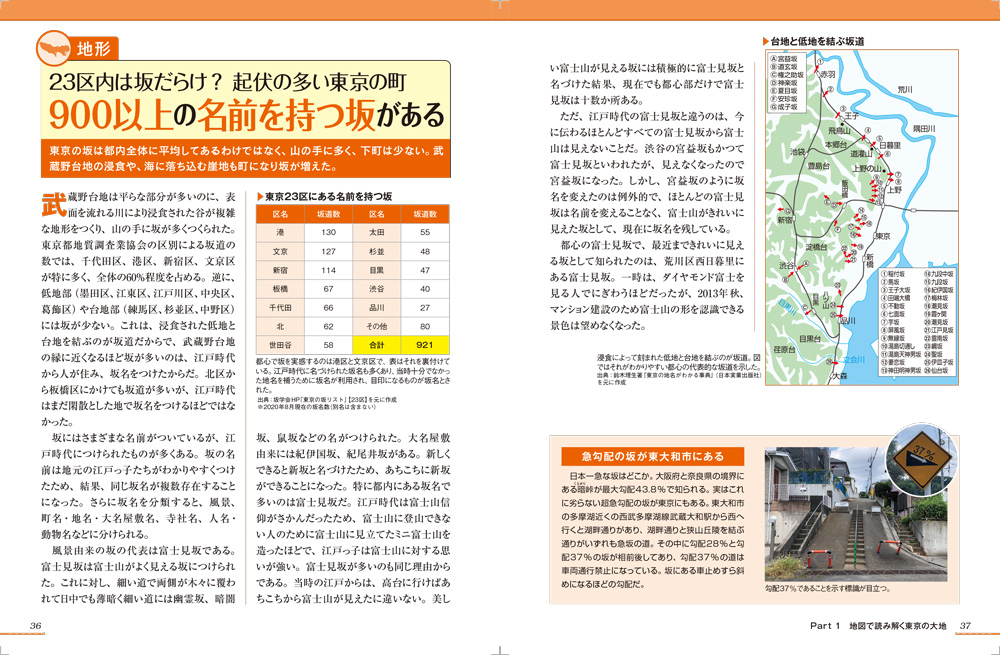This screenshot has height=655, width=1000.
Task: Click the 杉並 cell in the table
Action: click(x=377, y=251)
